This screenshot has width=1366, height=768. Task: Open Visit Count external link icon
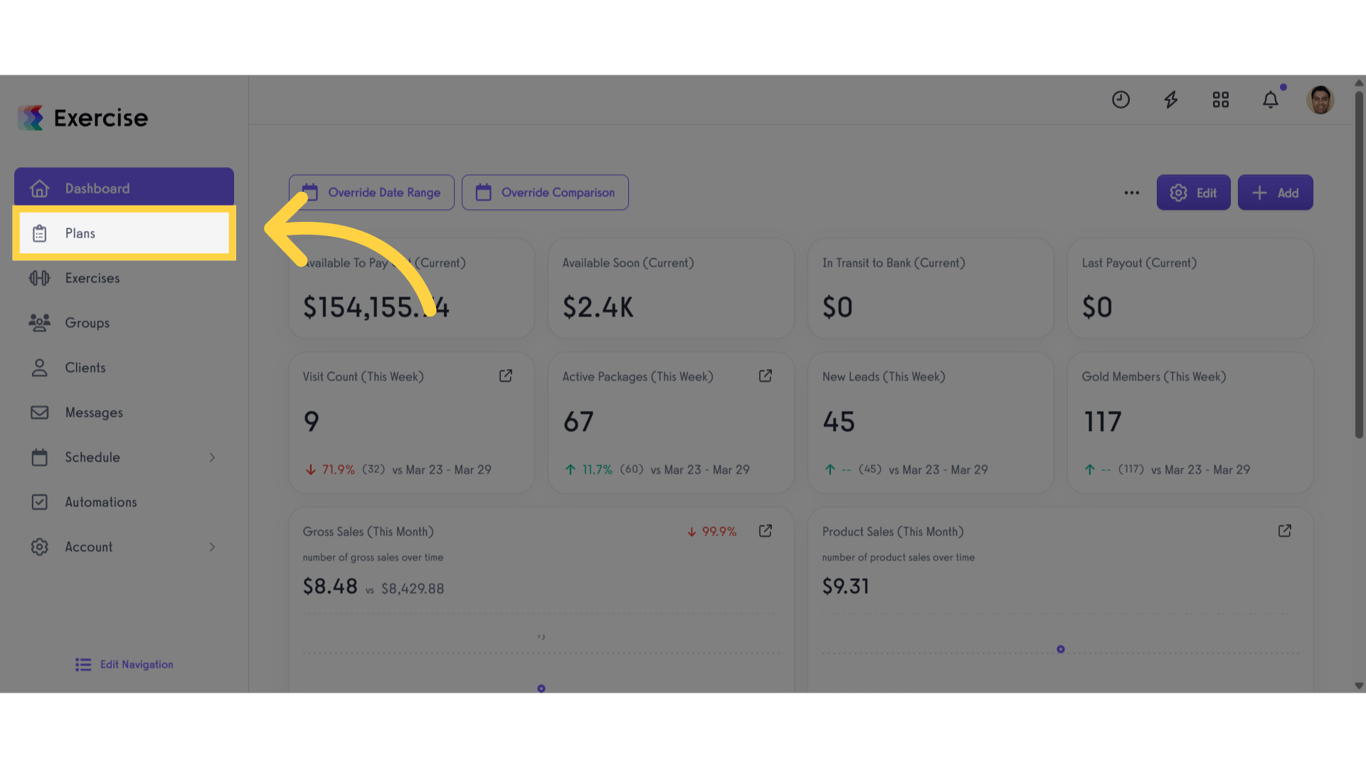pyautogui.click(x=506, y=376)
